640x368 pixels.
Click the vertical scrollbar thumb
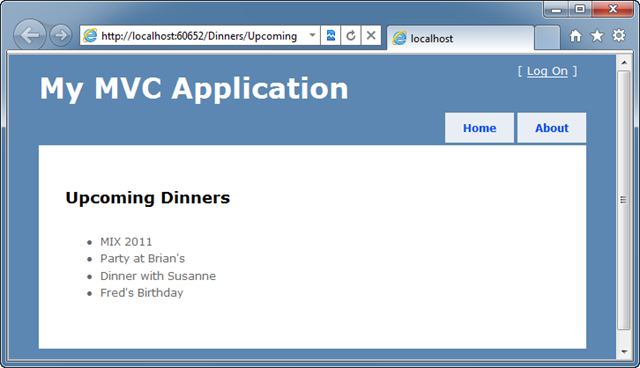[x=624, y=200]
